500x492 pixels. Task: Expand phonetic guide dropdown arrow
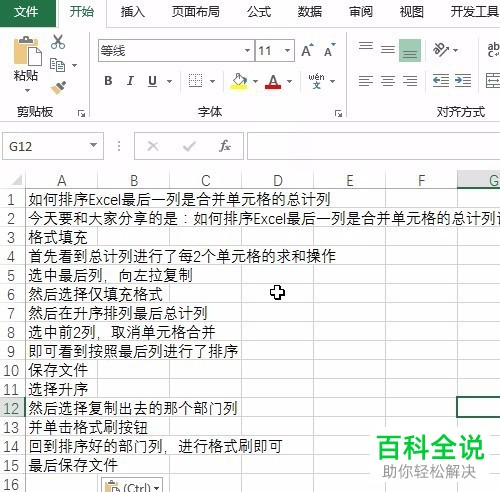click(x=332, y=81)
